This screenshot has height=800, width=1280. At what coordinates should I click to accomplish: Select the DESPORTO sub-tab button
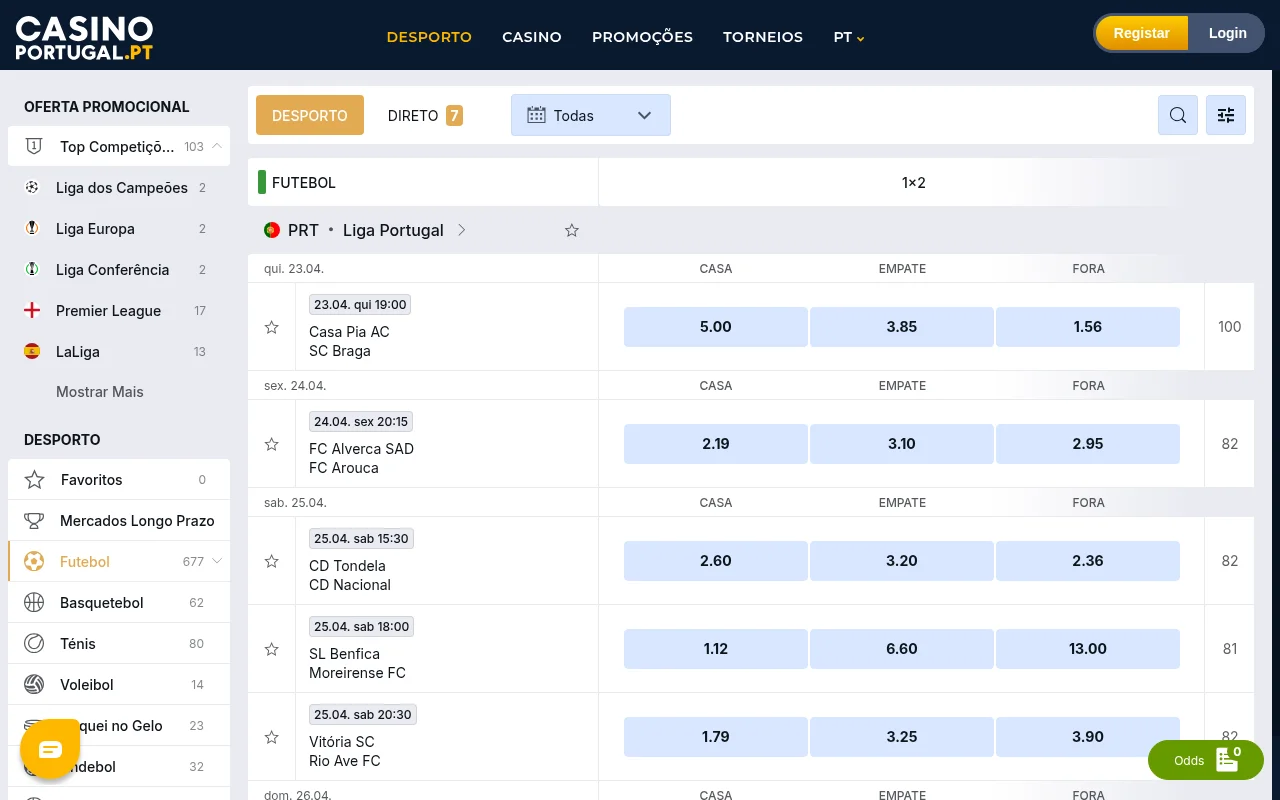click(x=310, y=115)
